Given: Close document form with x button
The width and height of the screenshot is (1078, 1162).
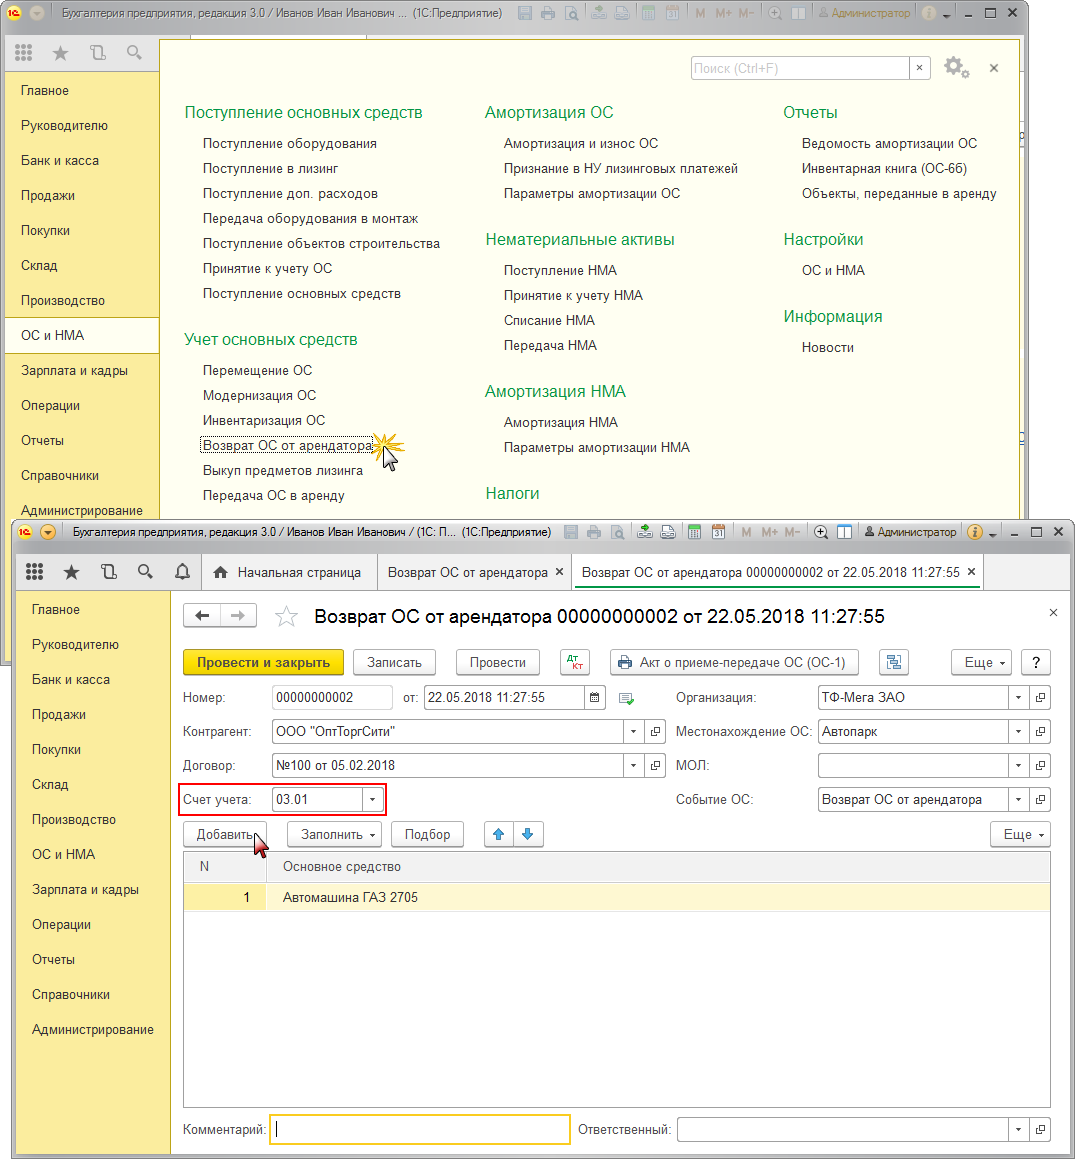Looking at the screenshot, I should coord(1053,613).
